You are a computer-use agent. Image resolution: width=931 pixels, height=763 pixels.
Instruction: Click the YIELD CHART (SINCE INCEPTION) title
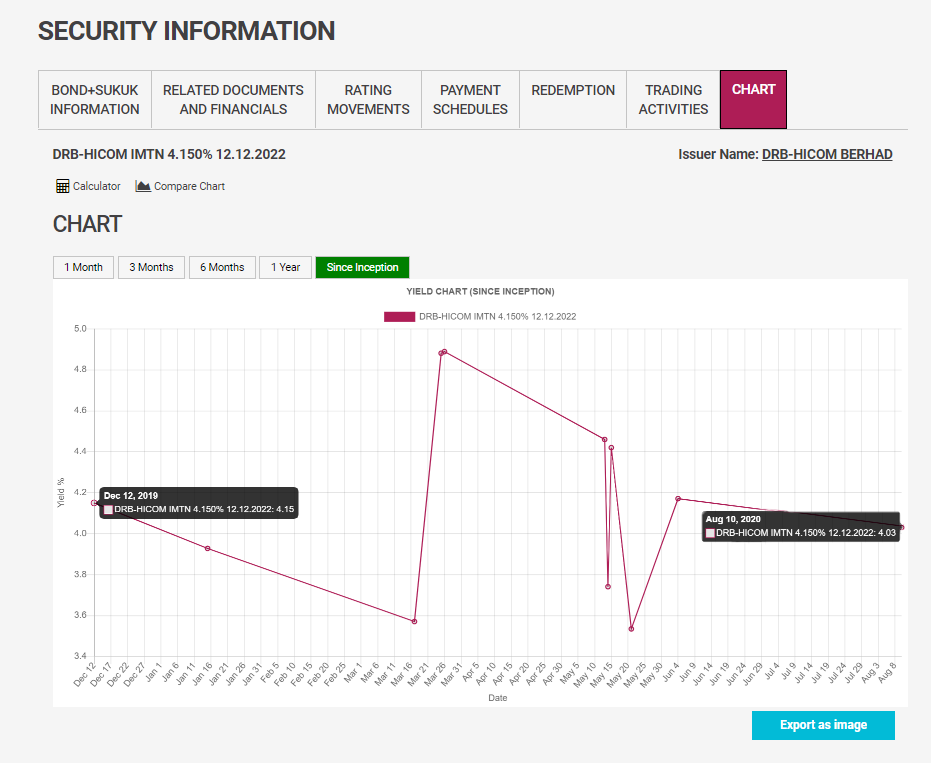pos(480,292)
